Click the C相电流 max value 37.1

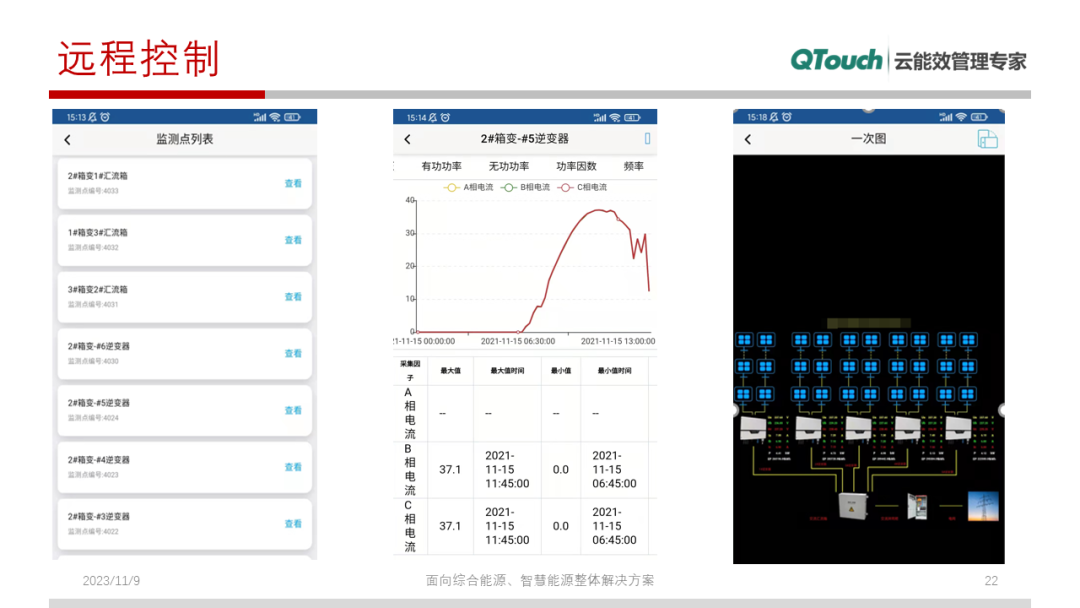(x=450, y=526)
